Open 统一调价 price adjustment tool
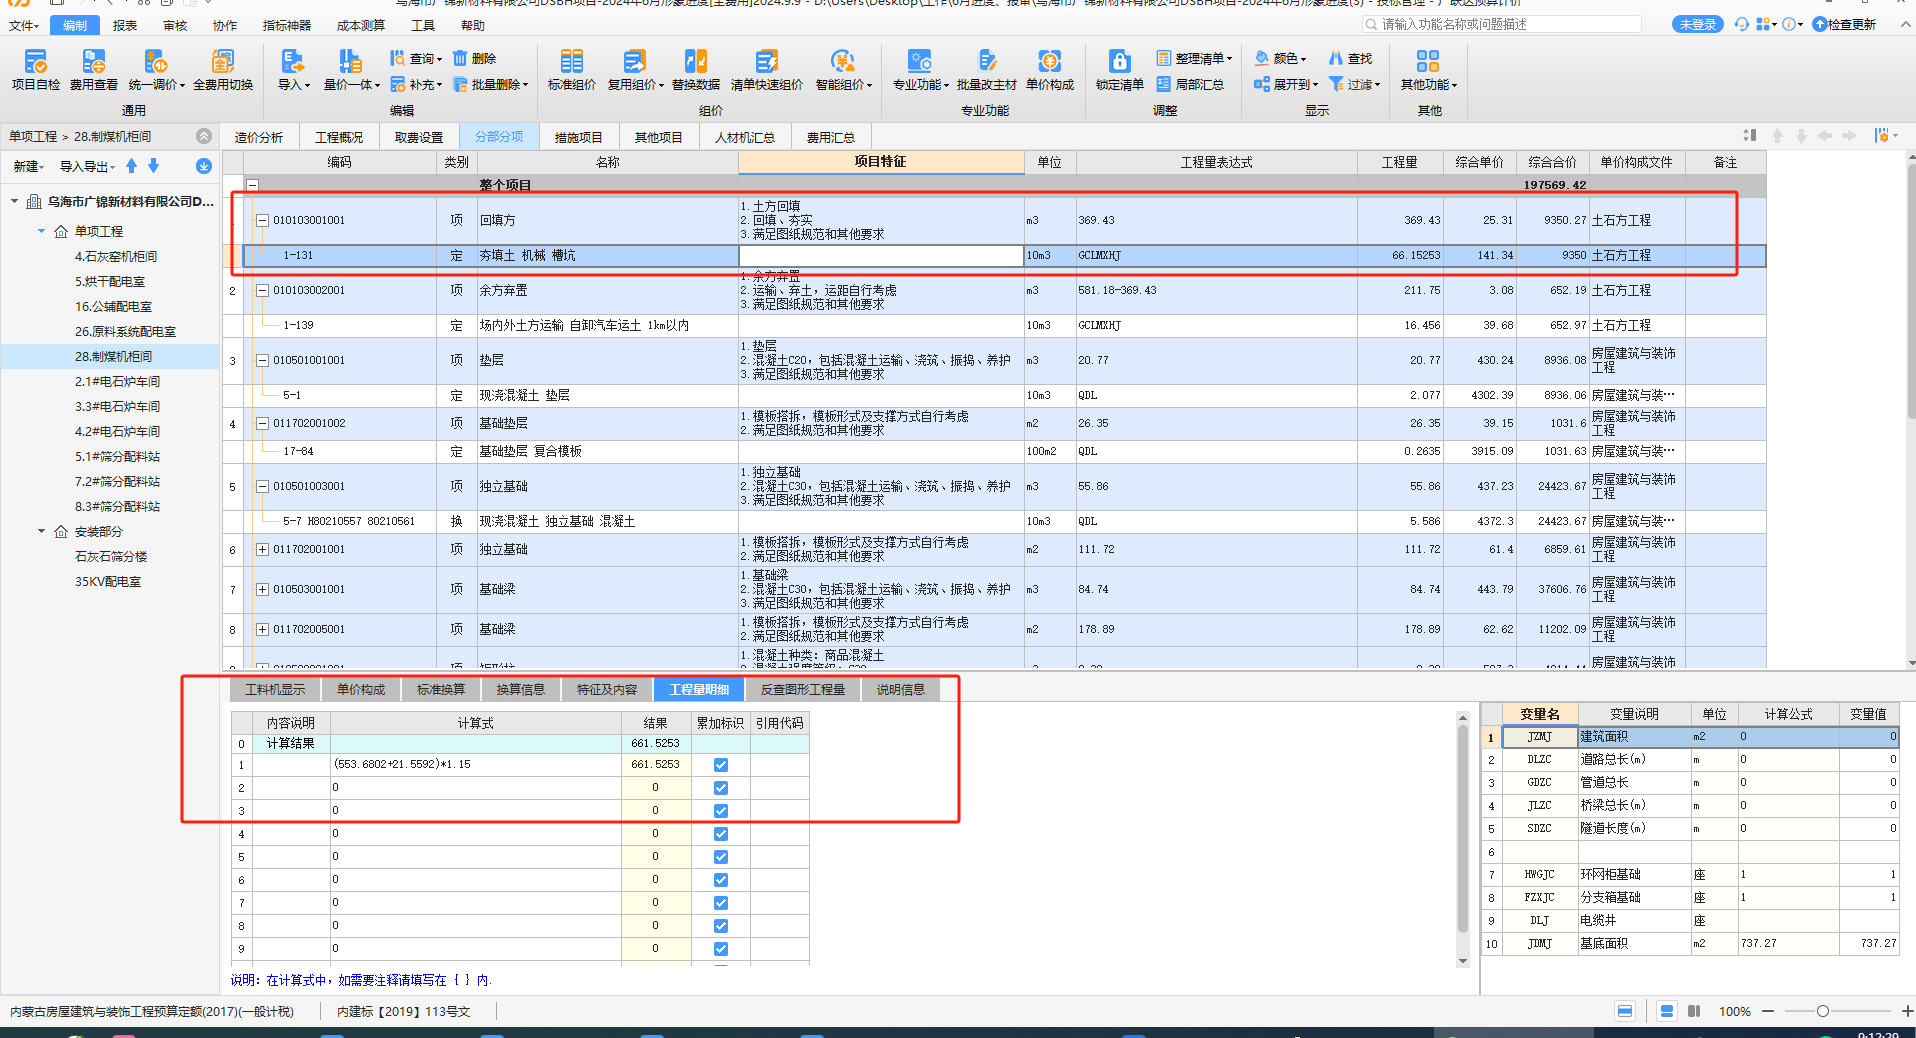The height and width of the screenshot is (1038, 1916). click(156, 70)
